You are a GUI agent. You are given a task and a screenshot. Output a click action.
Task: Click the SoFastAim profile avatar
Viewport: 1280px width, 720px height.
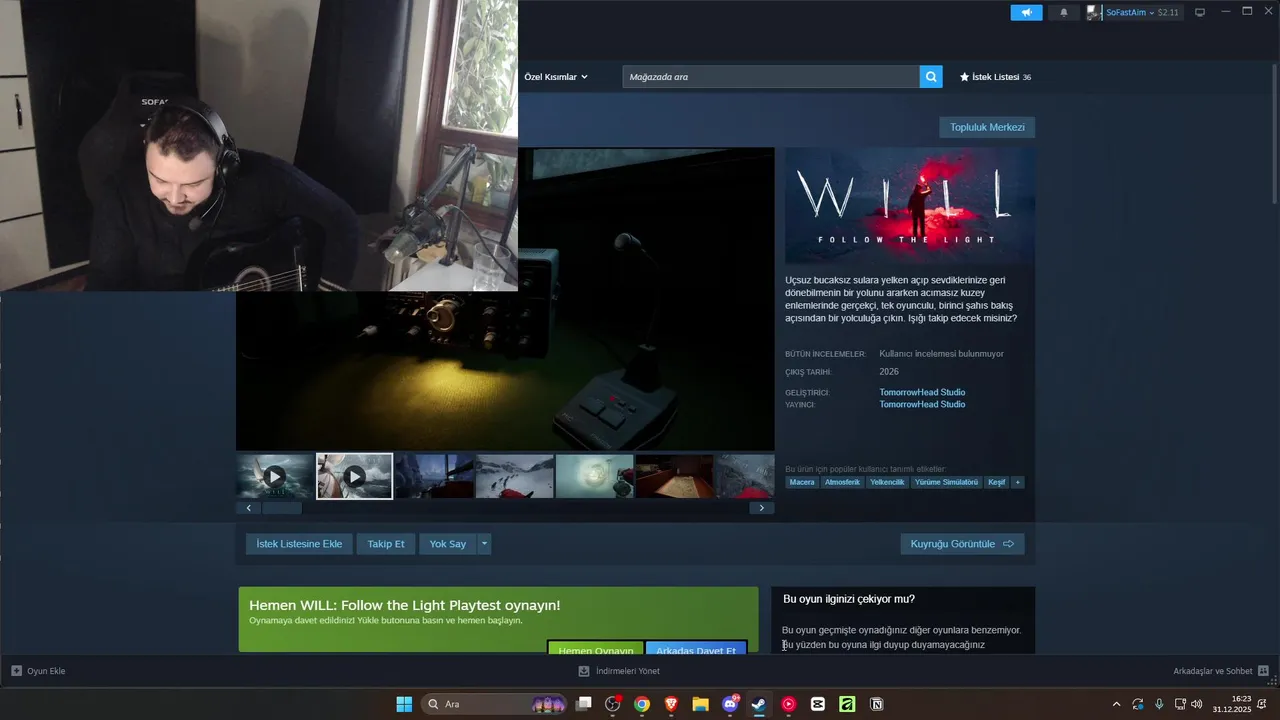click(x=1095, y=12)
